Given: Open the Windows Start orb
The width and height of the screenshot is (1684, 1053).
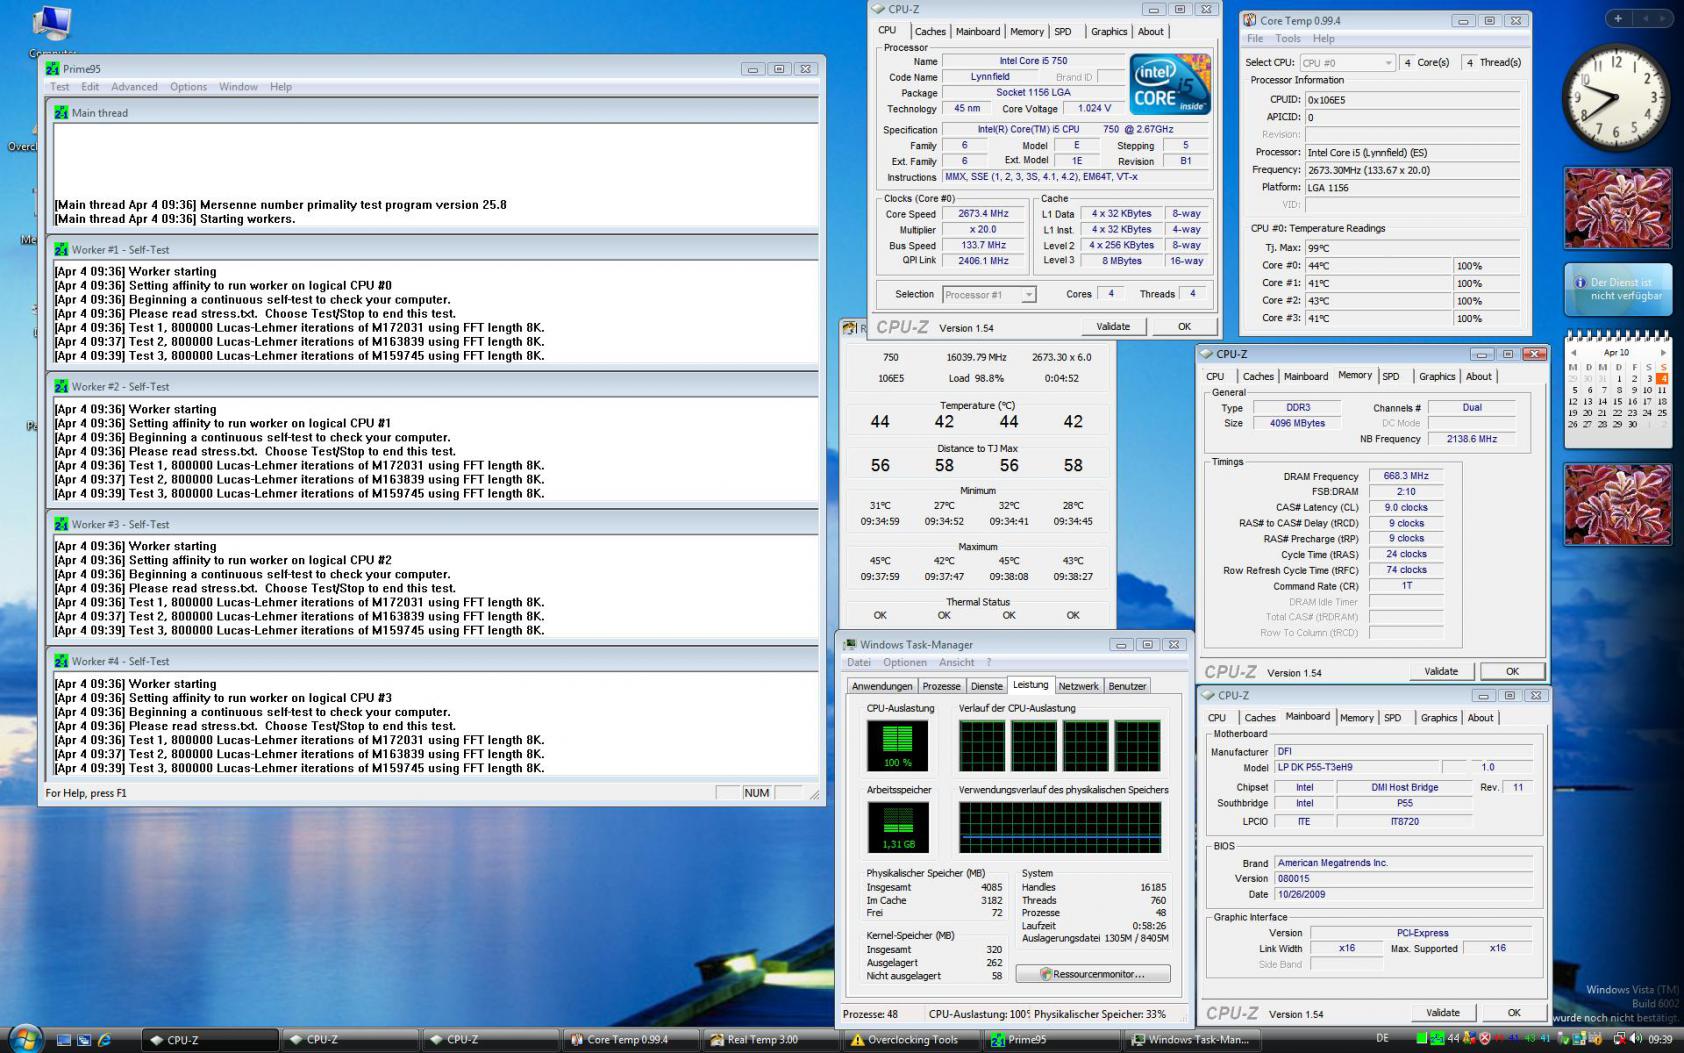Looking at the screenshot, I should point(24,1038).
